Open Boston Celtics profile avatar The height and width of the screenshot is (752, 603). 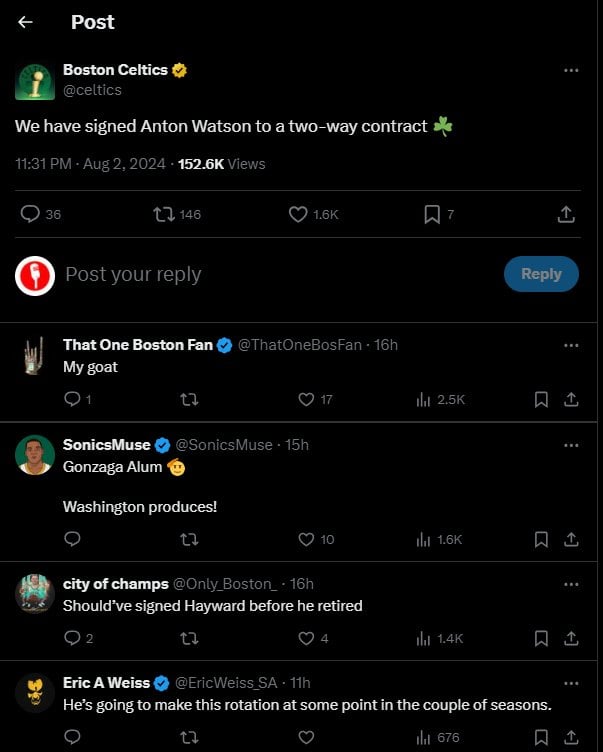35,80
